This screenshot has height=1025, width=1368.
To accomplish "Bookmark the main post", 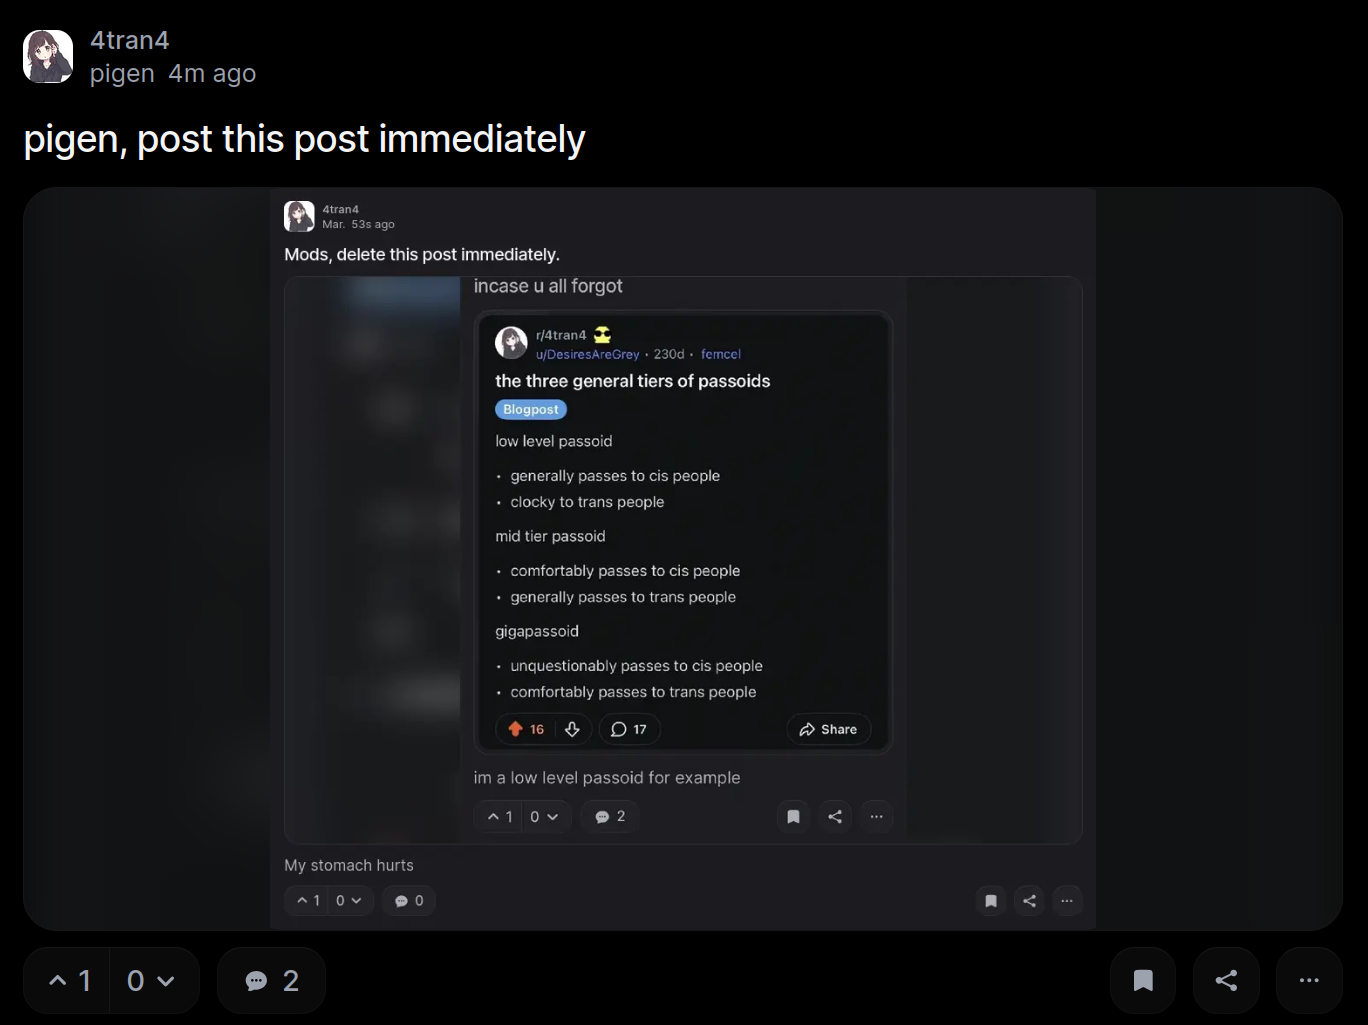I will pyautogui.click(x=1143, y=981).
